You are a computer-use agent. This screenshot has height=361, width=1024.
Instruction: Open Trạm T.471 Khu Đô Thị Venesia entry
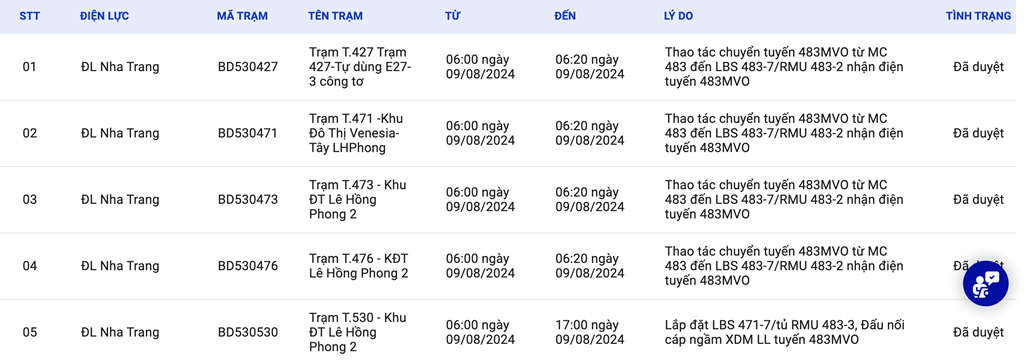pos(357,133)
